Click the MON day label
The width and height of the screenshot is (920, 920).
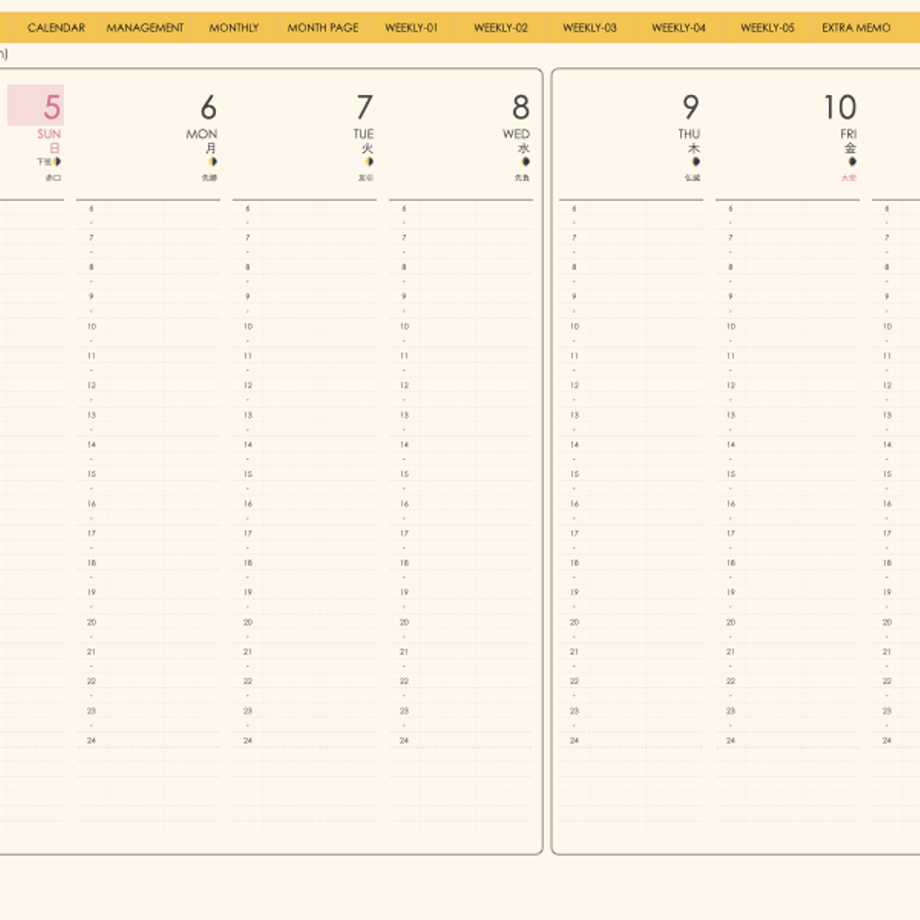click(x=202, y=134)
